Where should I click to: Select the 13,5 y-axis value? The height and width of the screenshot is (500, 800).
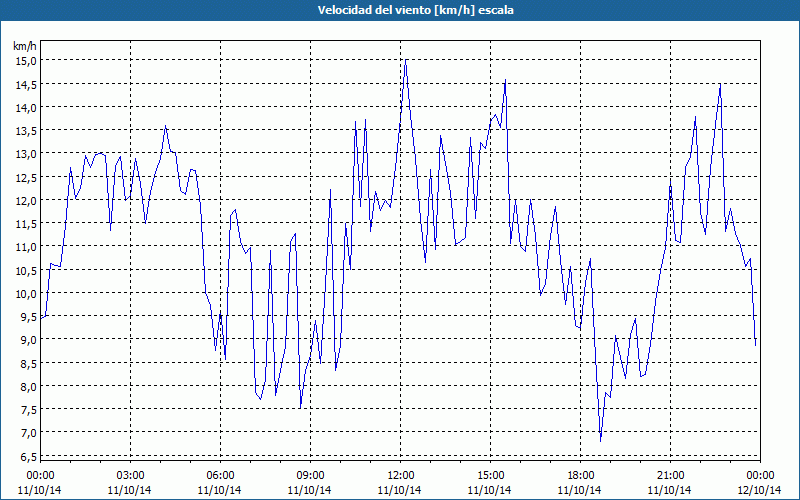pos(26,131)
